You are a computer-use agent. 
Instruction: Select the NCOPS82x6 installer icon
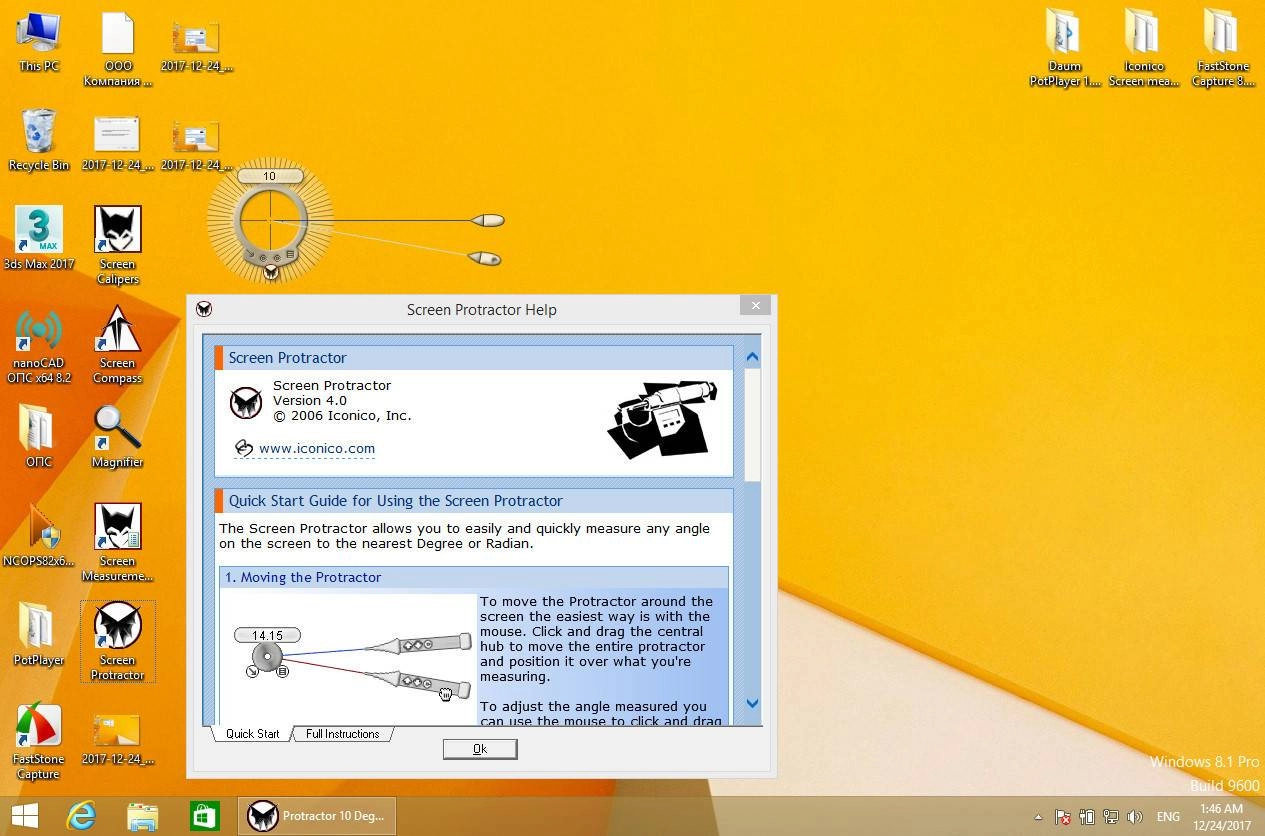(39, 535)
